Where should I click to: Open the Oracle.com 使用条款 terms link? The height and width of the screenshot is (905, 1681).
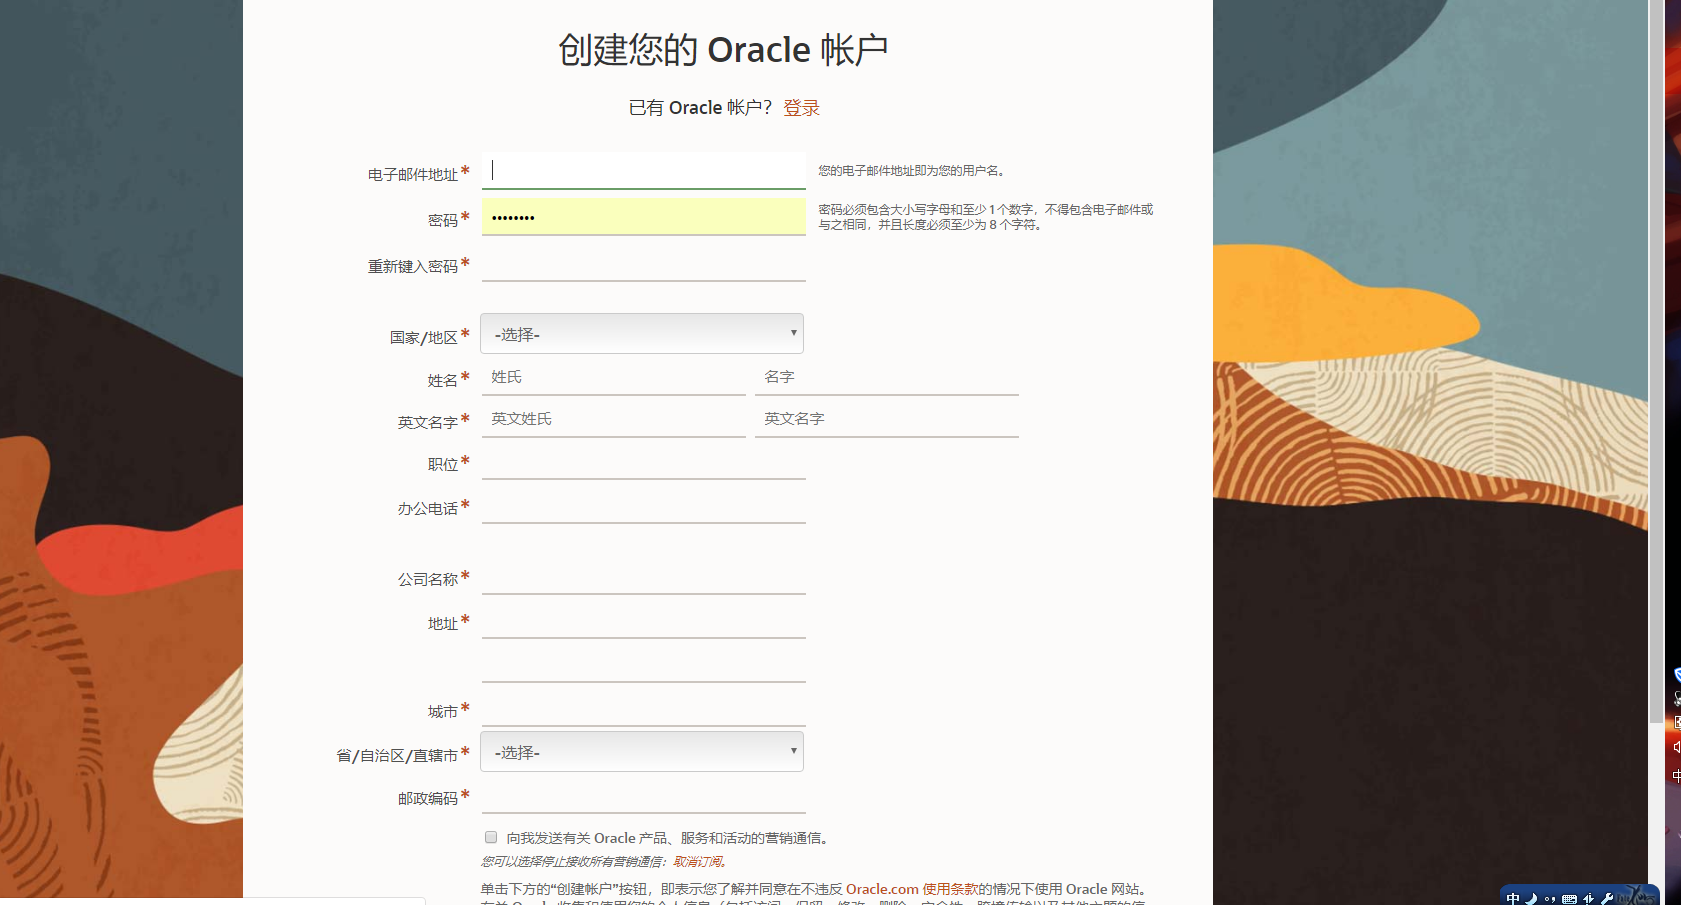click(912, 889)
